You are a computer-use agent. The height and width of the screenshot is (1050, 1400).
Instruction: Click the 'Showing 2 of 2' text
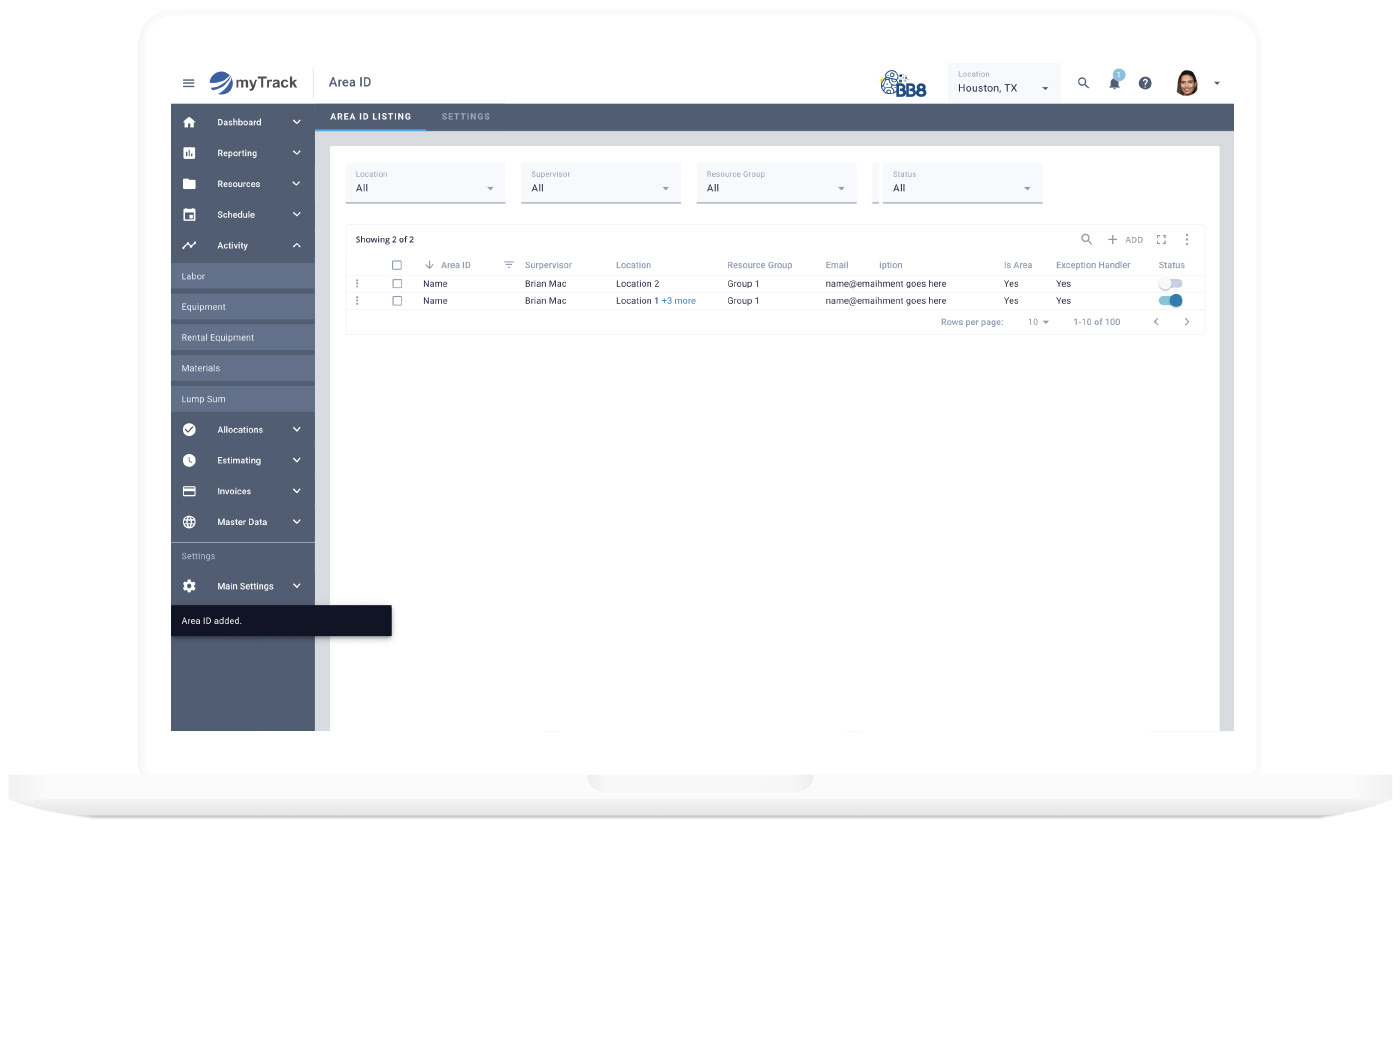385,240
